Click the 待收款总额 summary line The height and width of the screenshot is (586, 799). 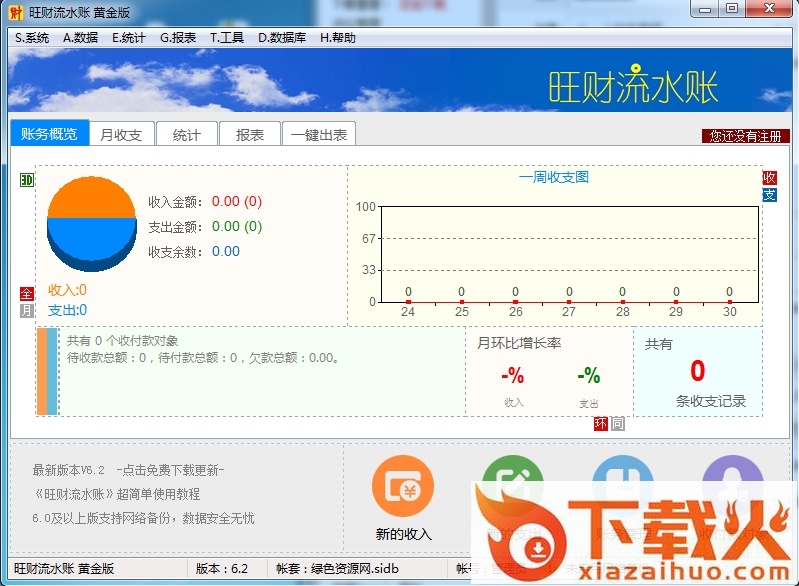203,358
